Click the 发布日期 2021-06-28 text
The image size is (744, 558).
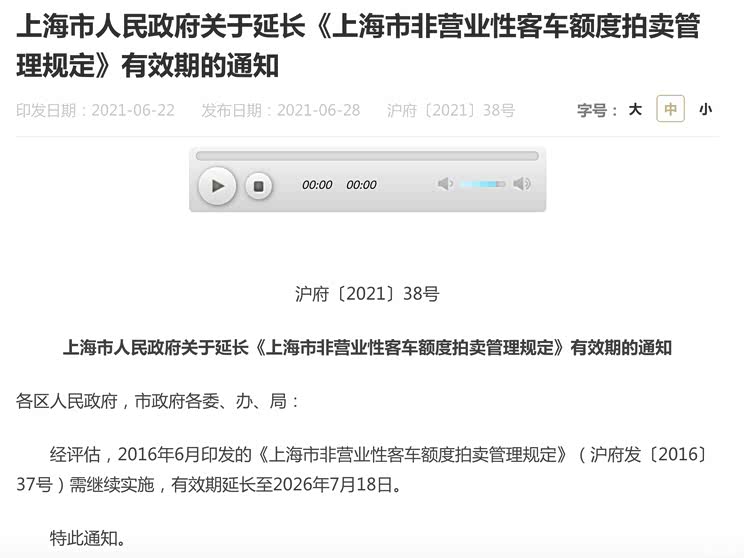click(280, 111)
